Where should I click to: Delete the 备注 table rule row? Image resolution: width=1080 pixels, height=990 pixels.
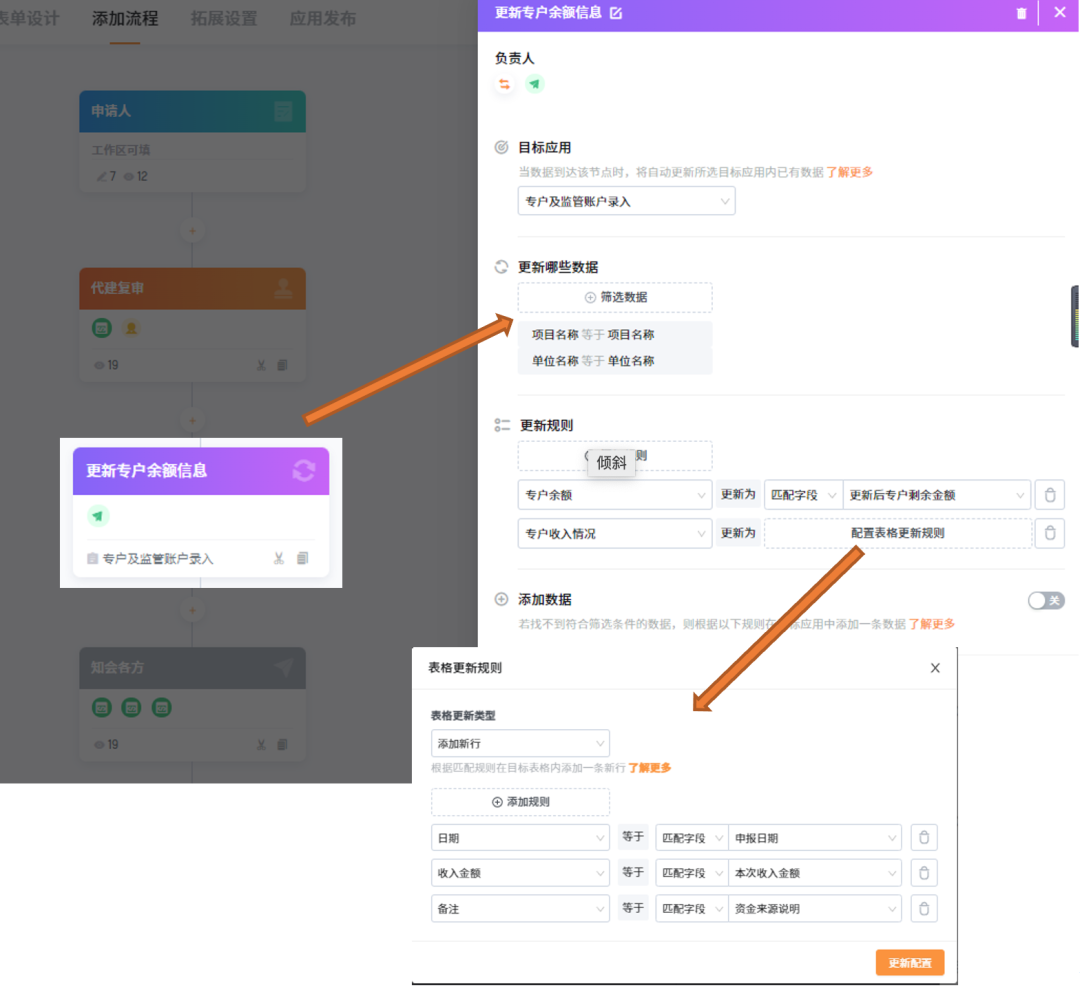(924, 908)
